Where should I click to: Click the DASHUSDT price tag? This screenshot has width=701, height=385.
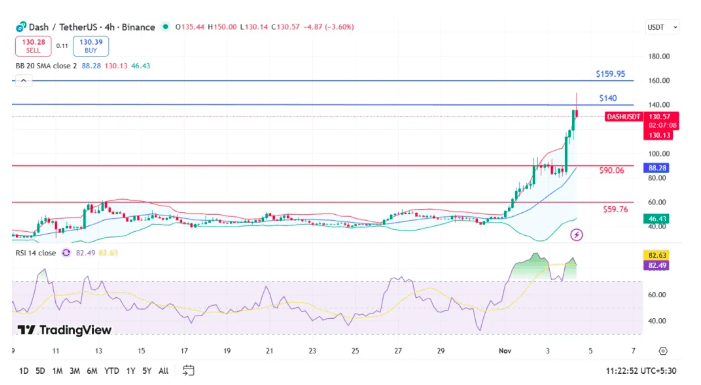[623, 117]
